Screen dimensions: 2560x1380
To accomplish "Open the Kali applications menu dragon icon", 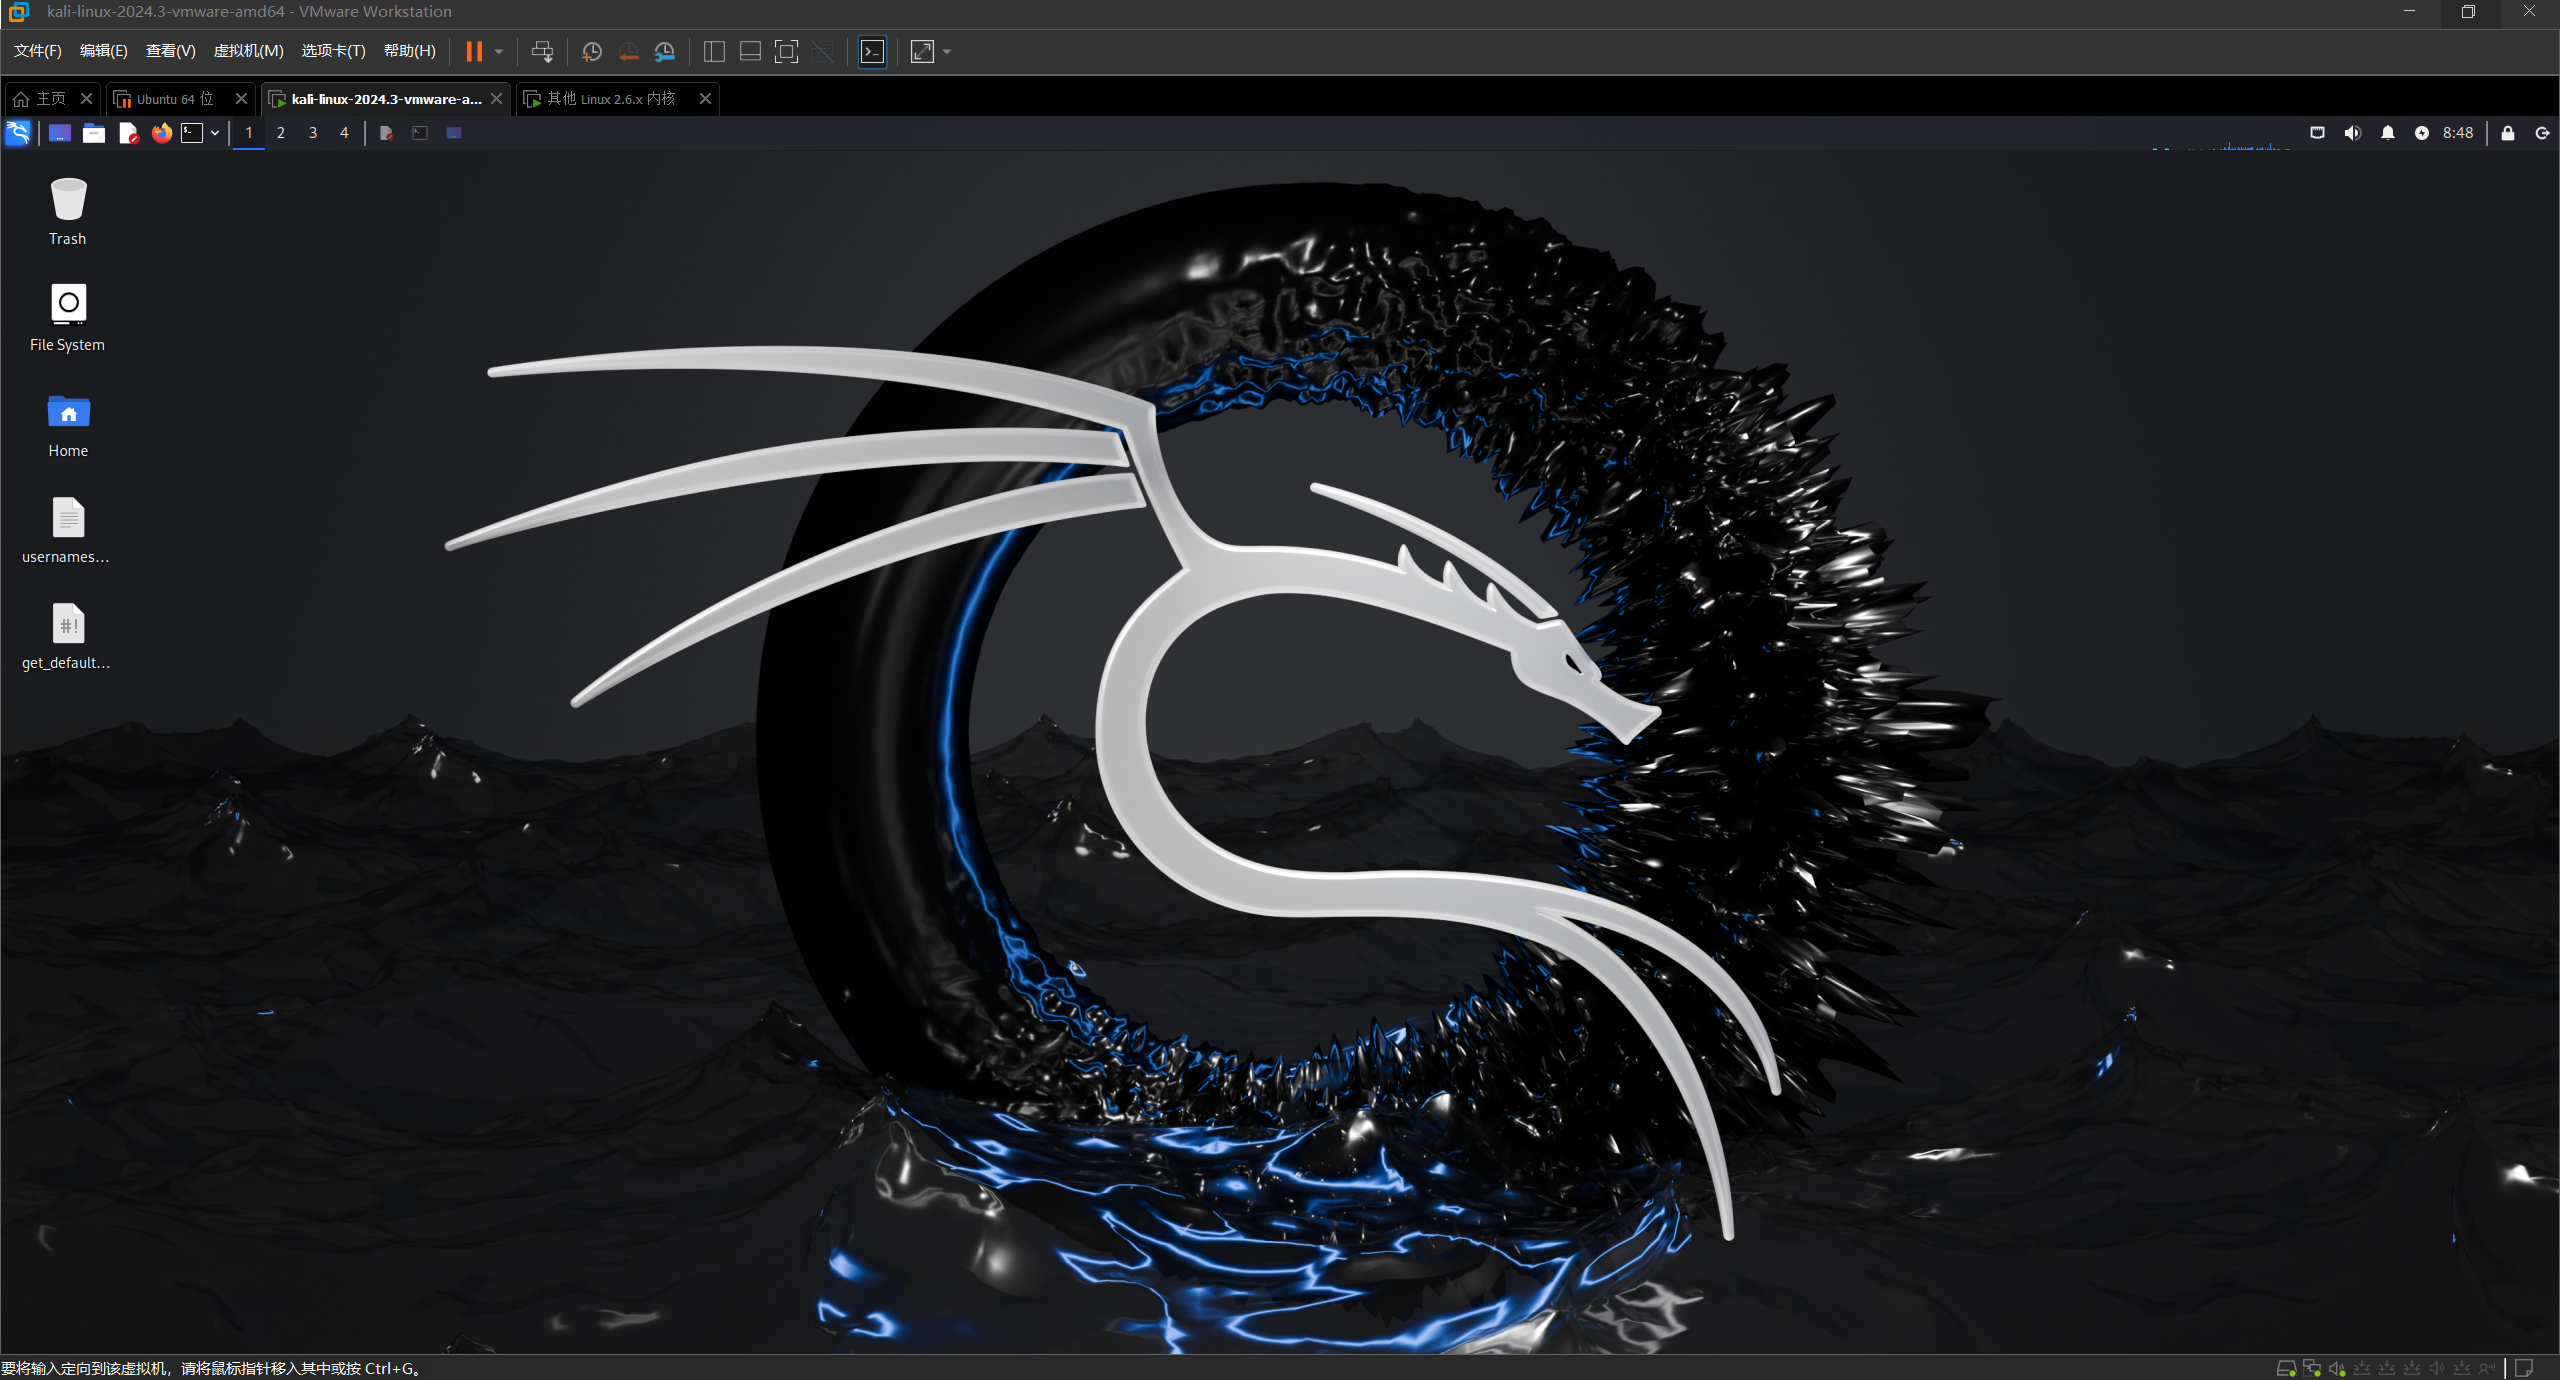I will [x=18, y=133].
